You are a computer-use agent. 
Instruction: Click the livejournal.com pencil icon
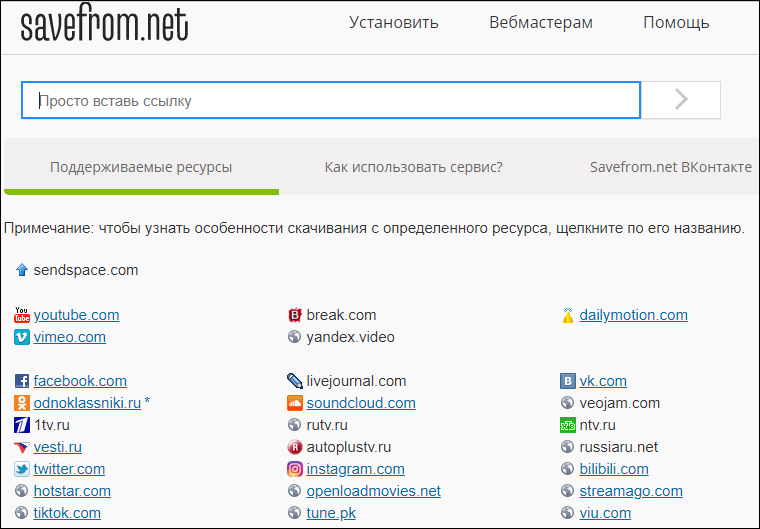(295, 381)
